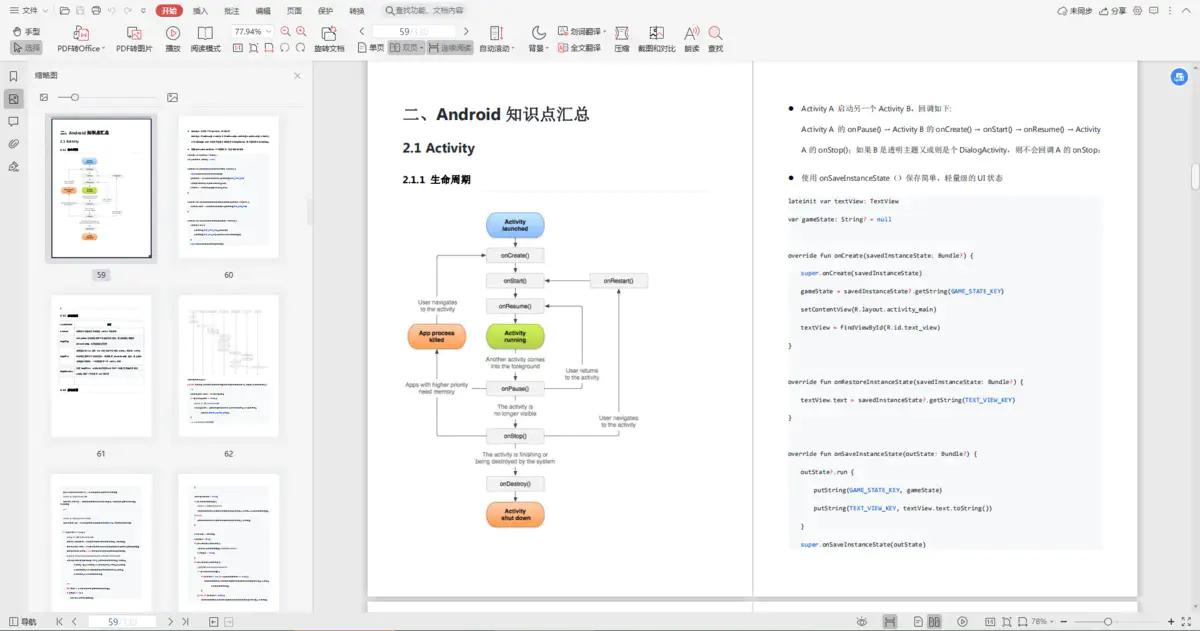This screenshot has height=631, width=1200.
Task: Open page 62 thumbnail
Action: click(x=228, y=366)
